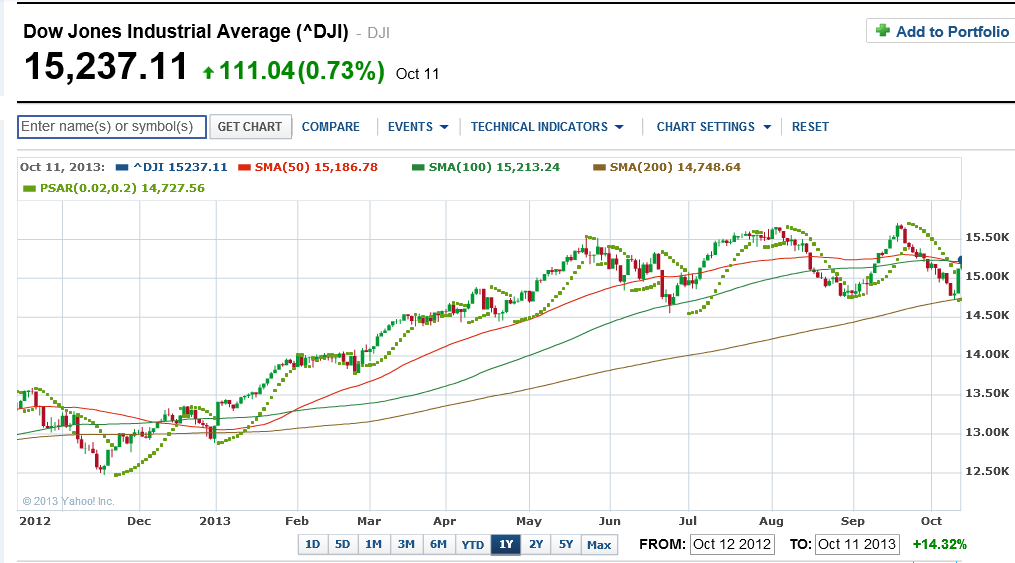Click the FROM date field Oct 12 2012
Screen dimensions: 1015x563
732,544
